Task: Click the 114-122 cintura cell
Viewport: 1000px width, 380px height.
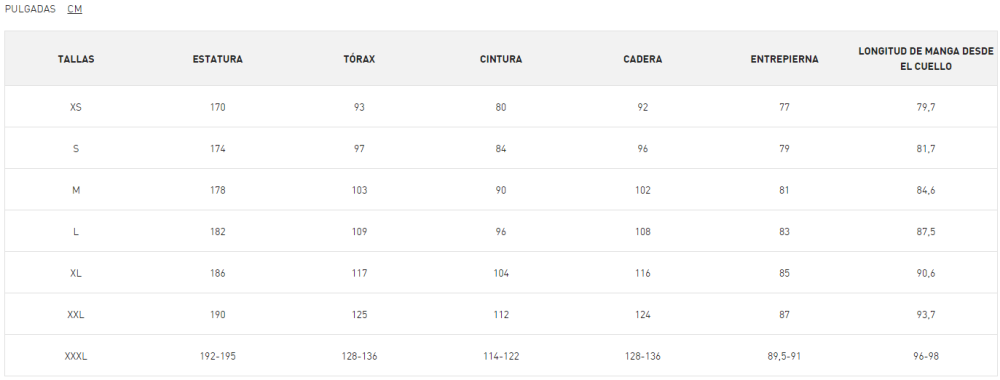Action: point(501,356)
